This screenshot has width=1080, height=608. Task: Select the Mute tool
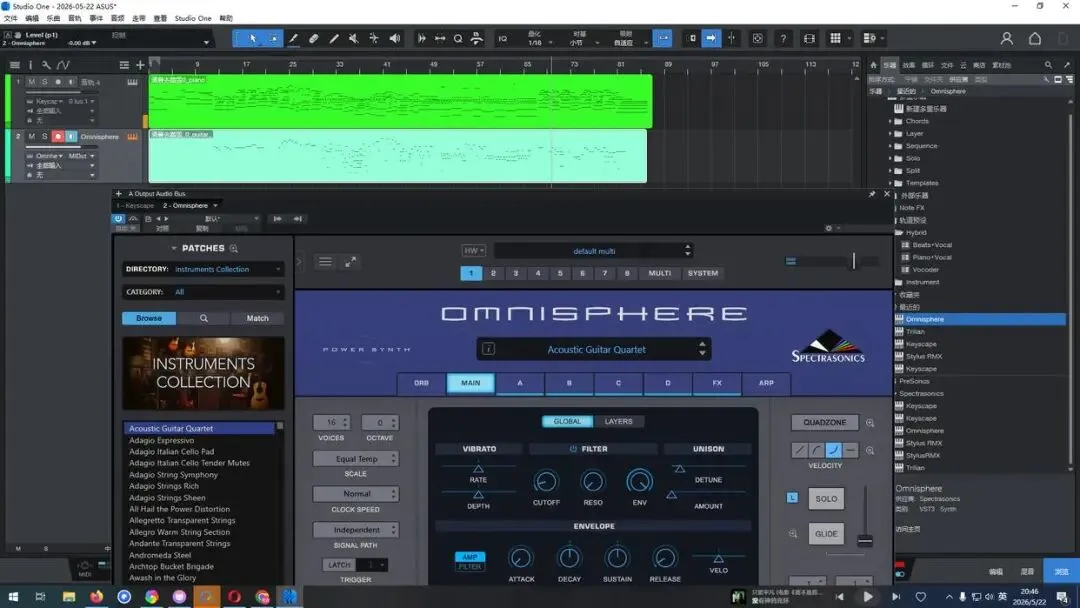click(354, 39)
